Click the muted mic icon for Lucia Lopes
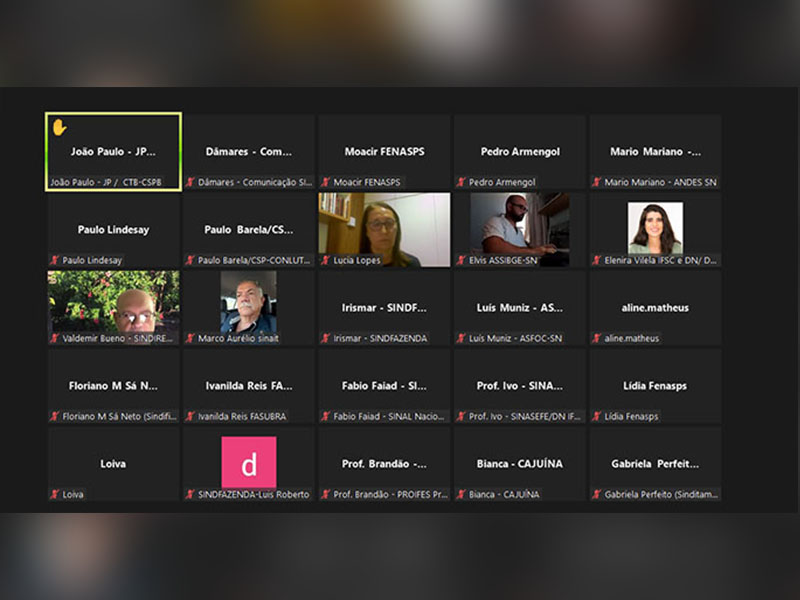The width and height of the screenshot is (800, 600). pos(325,261)
